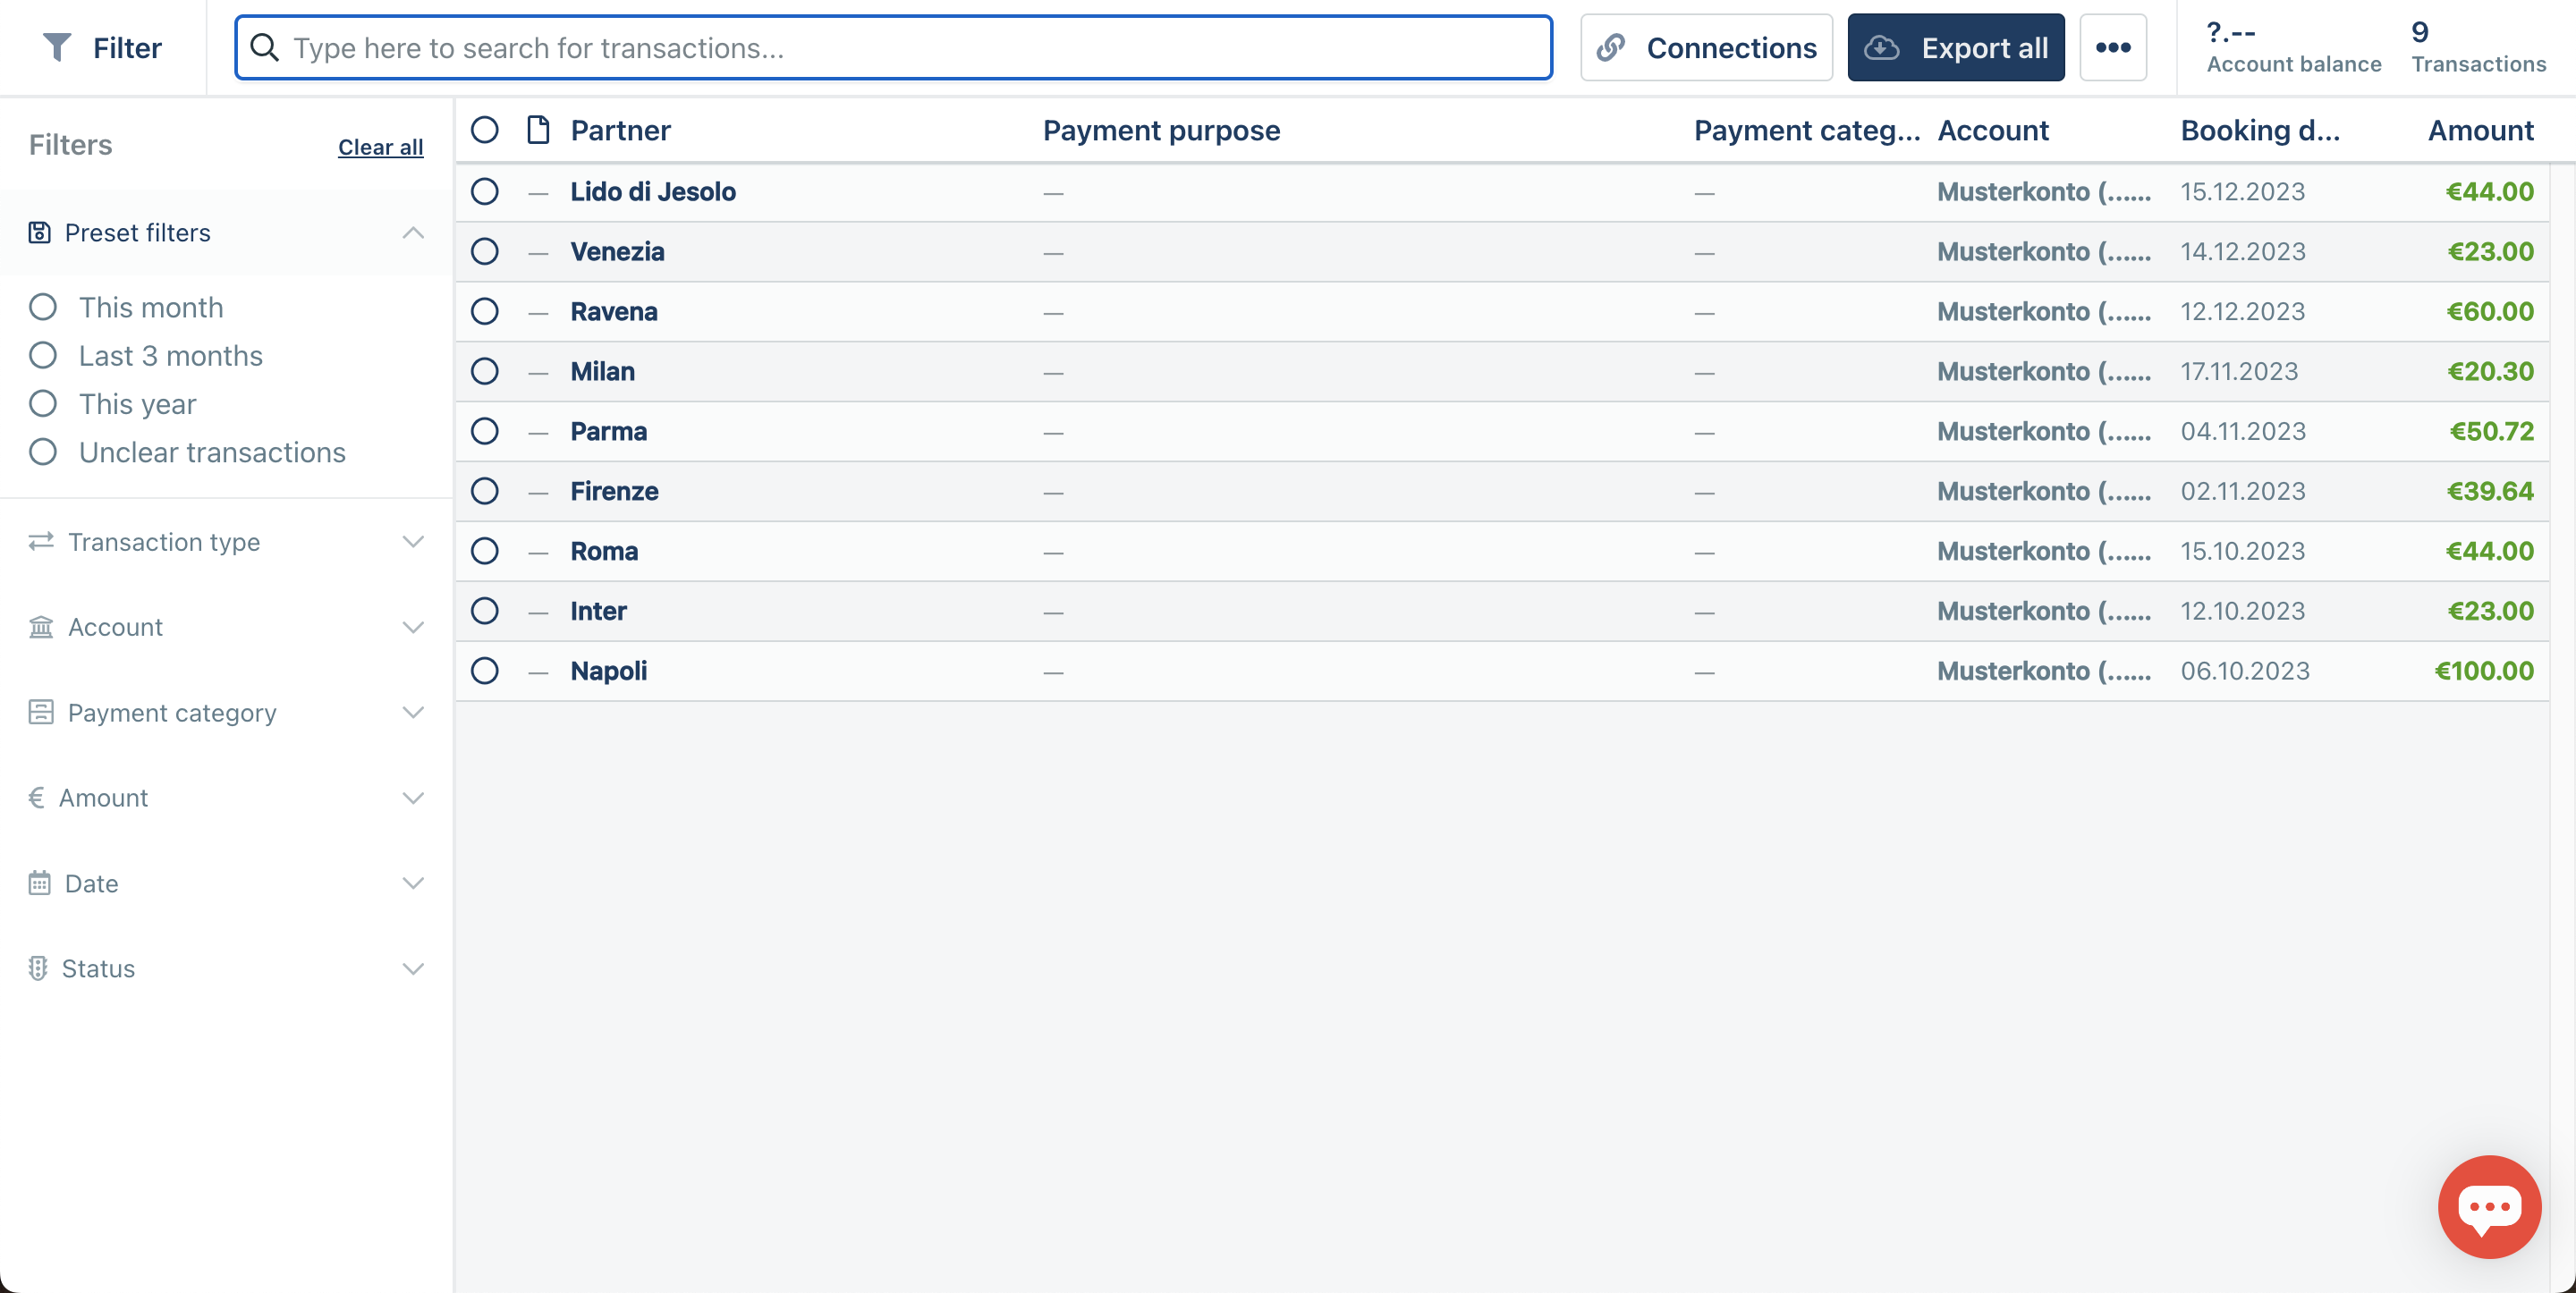Collapse the Preset filters section
2576x1293 pixels.
tap(412, 232)
